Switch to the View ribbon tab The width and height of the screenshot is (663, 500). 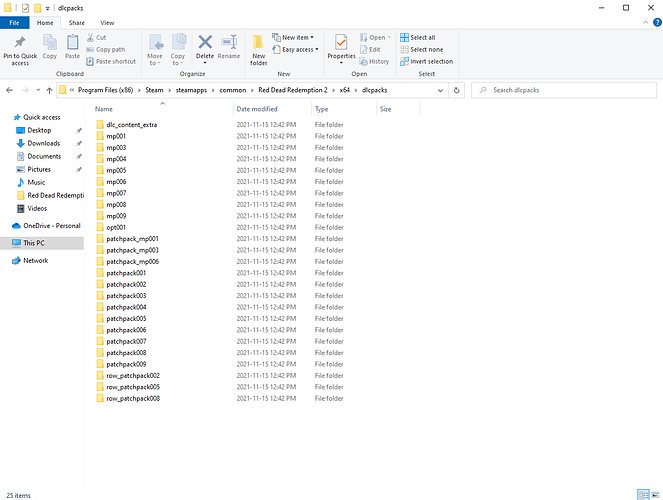pyautogui.click(x=107, y=23)
